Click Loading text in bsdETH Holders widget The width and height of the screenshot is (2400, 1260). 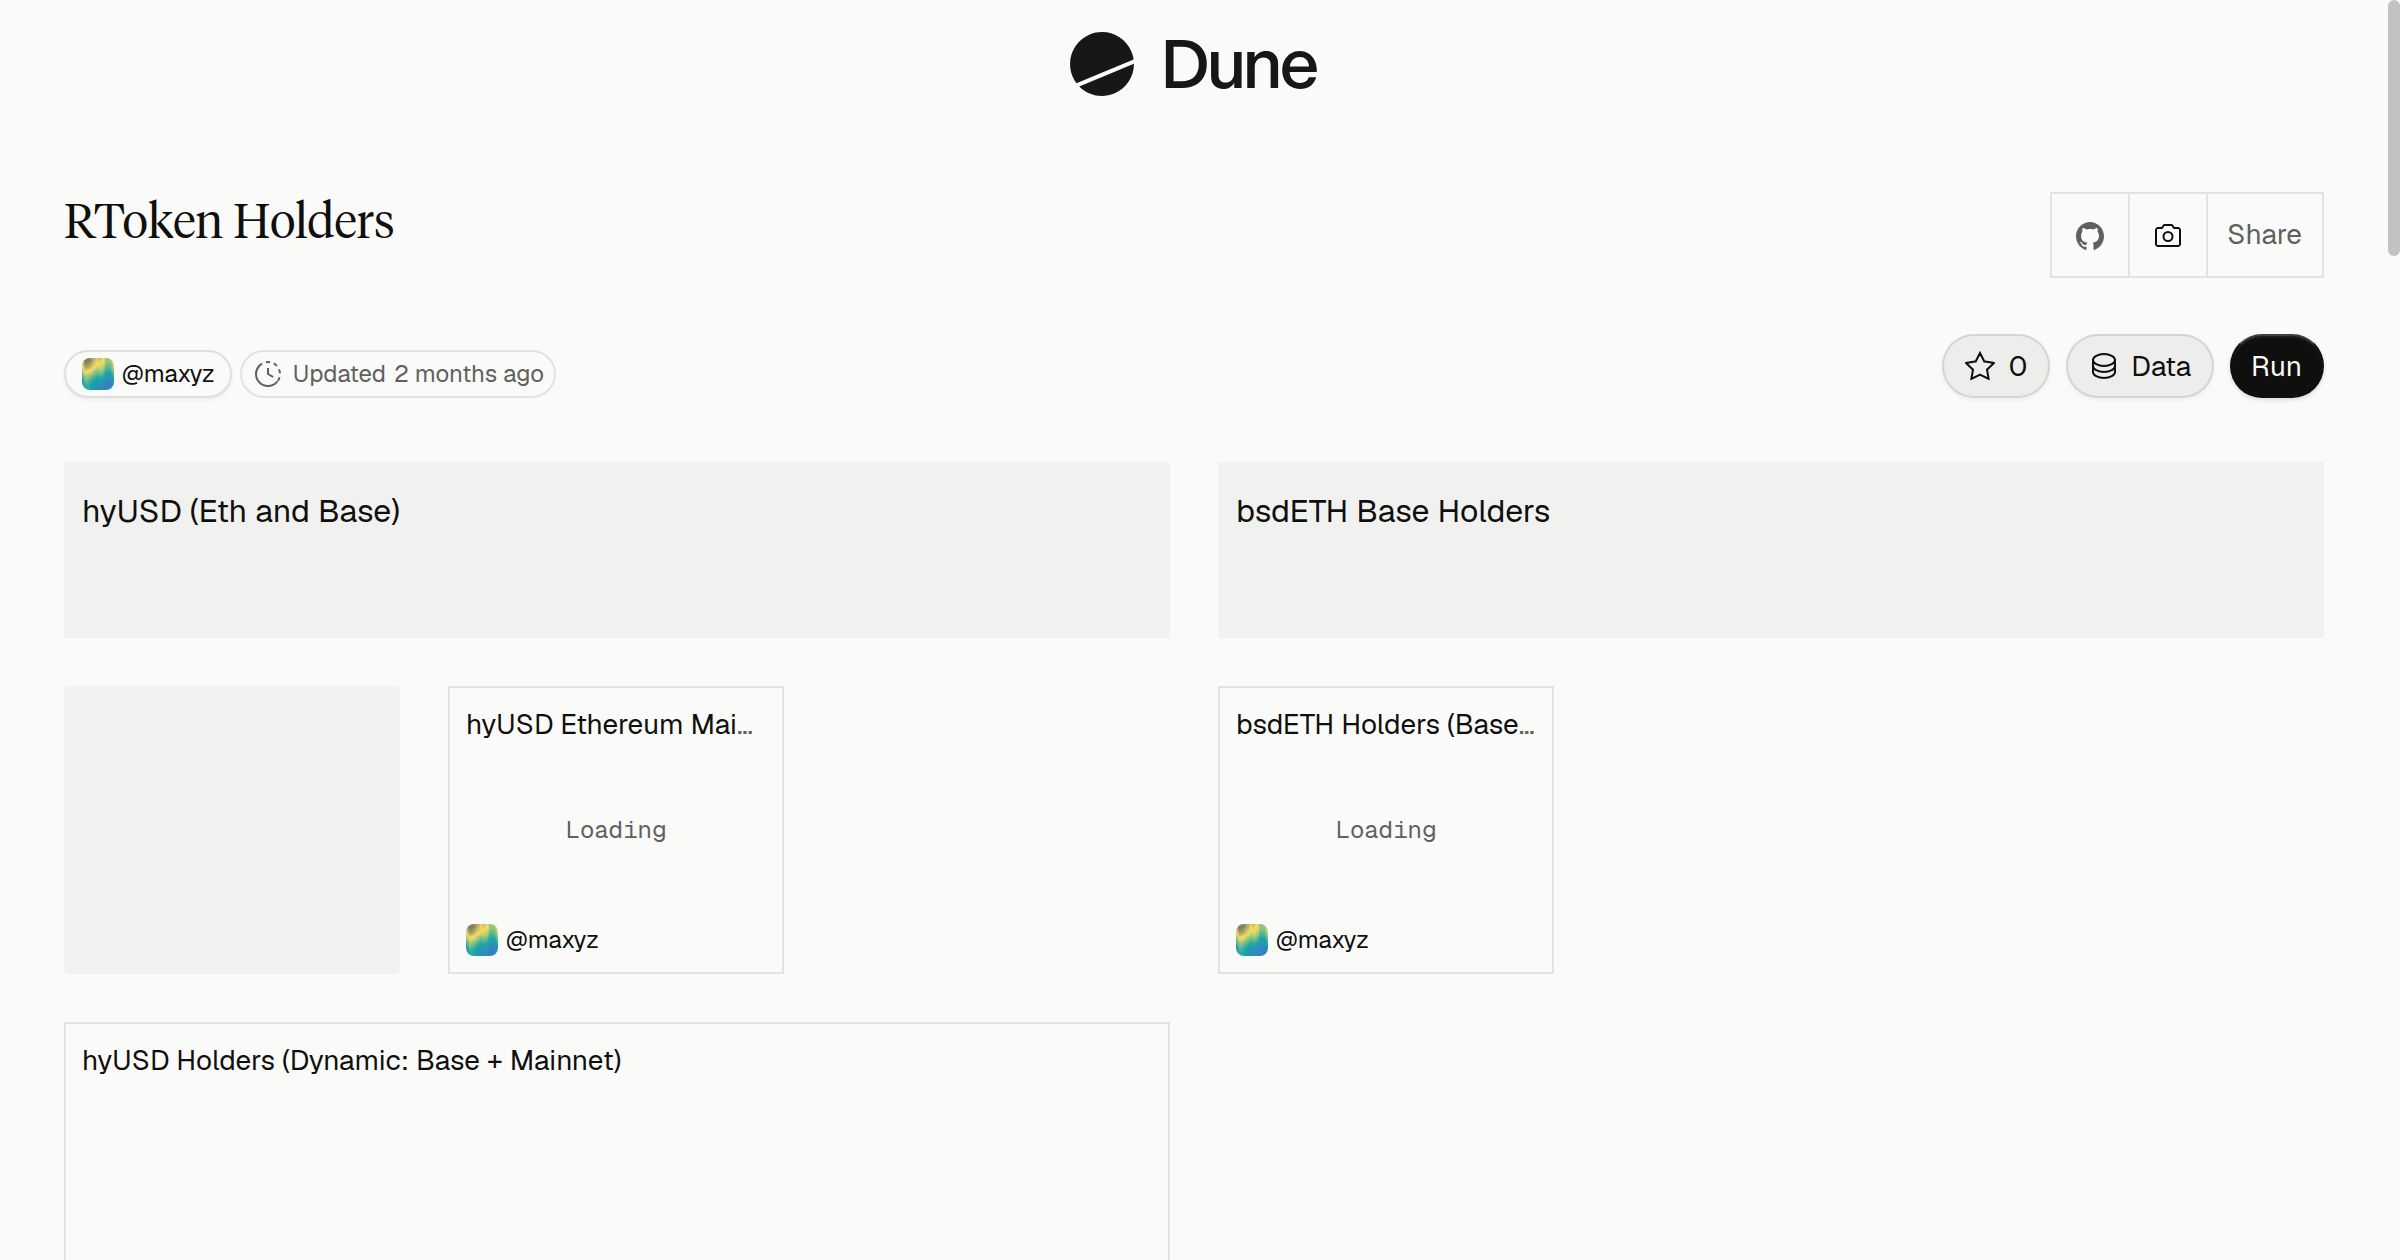1386,830
